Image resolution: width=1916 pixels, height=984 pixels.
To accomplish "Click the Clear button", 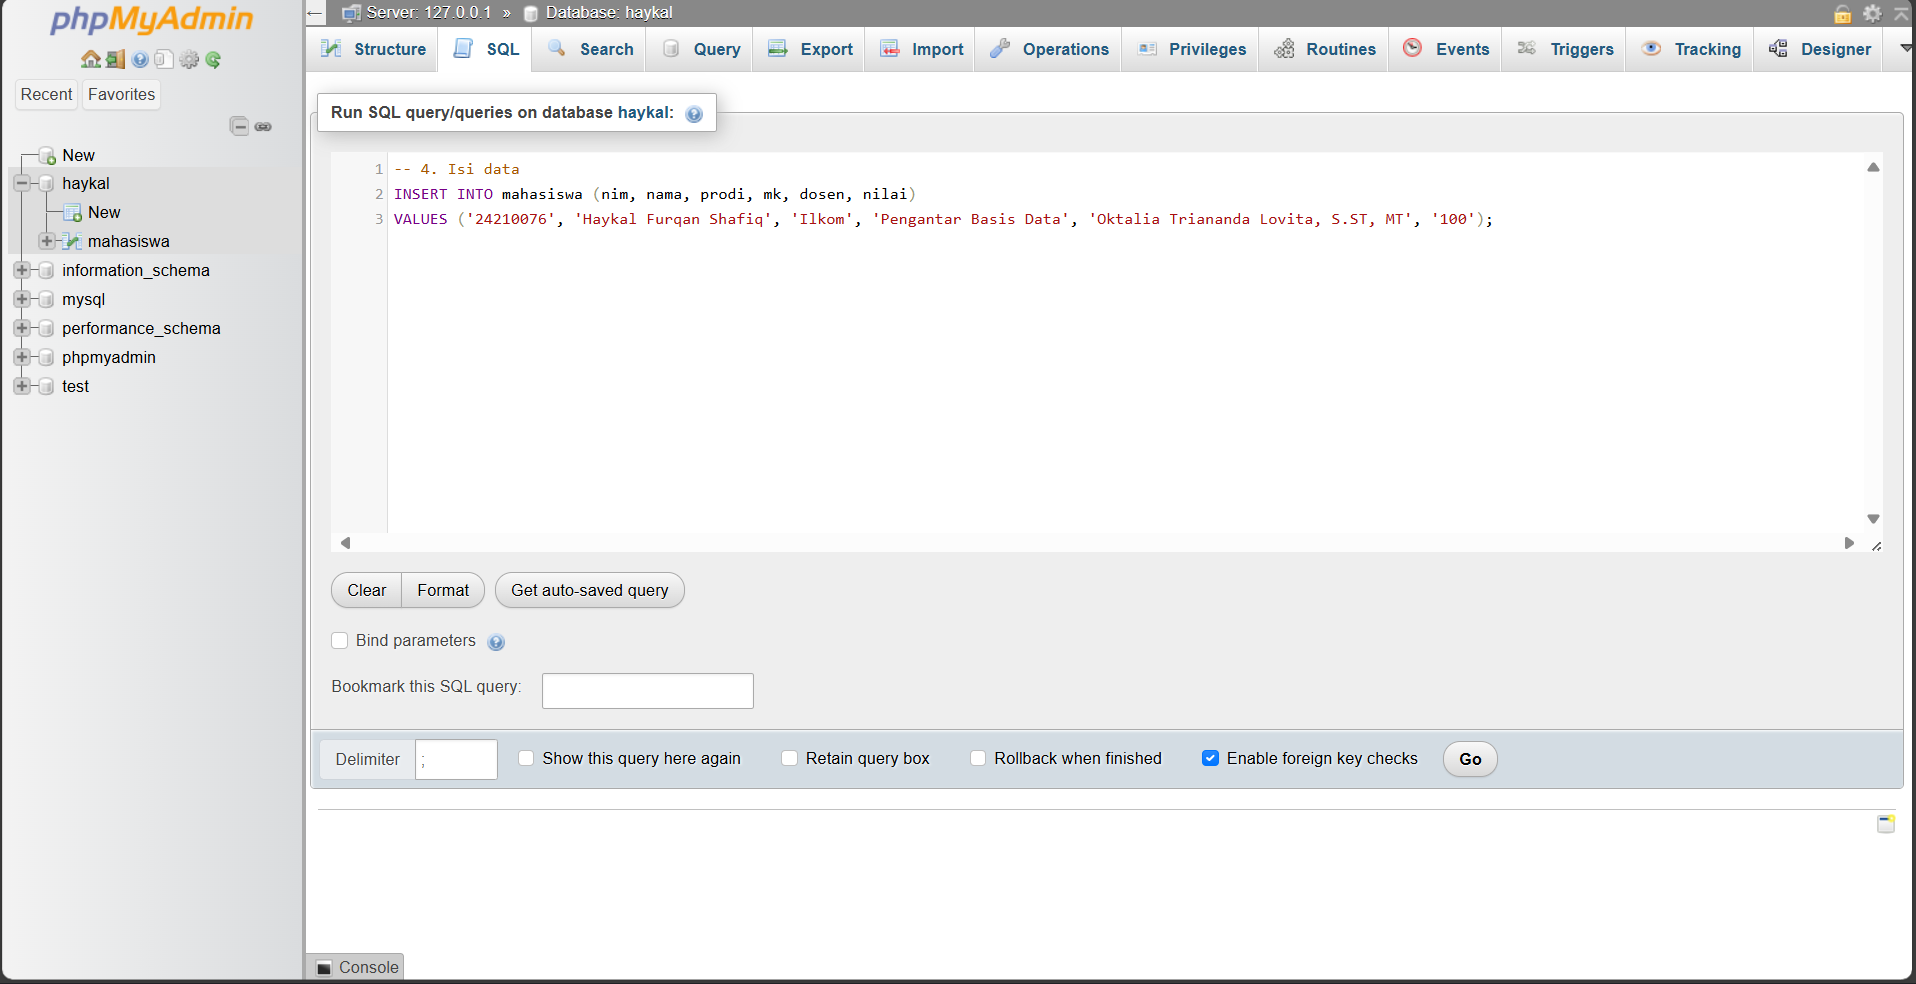I will [x=367, y=591].
